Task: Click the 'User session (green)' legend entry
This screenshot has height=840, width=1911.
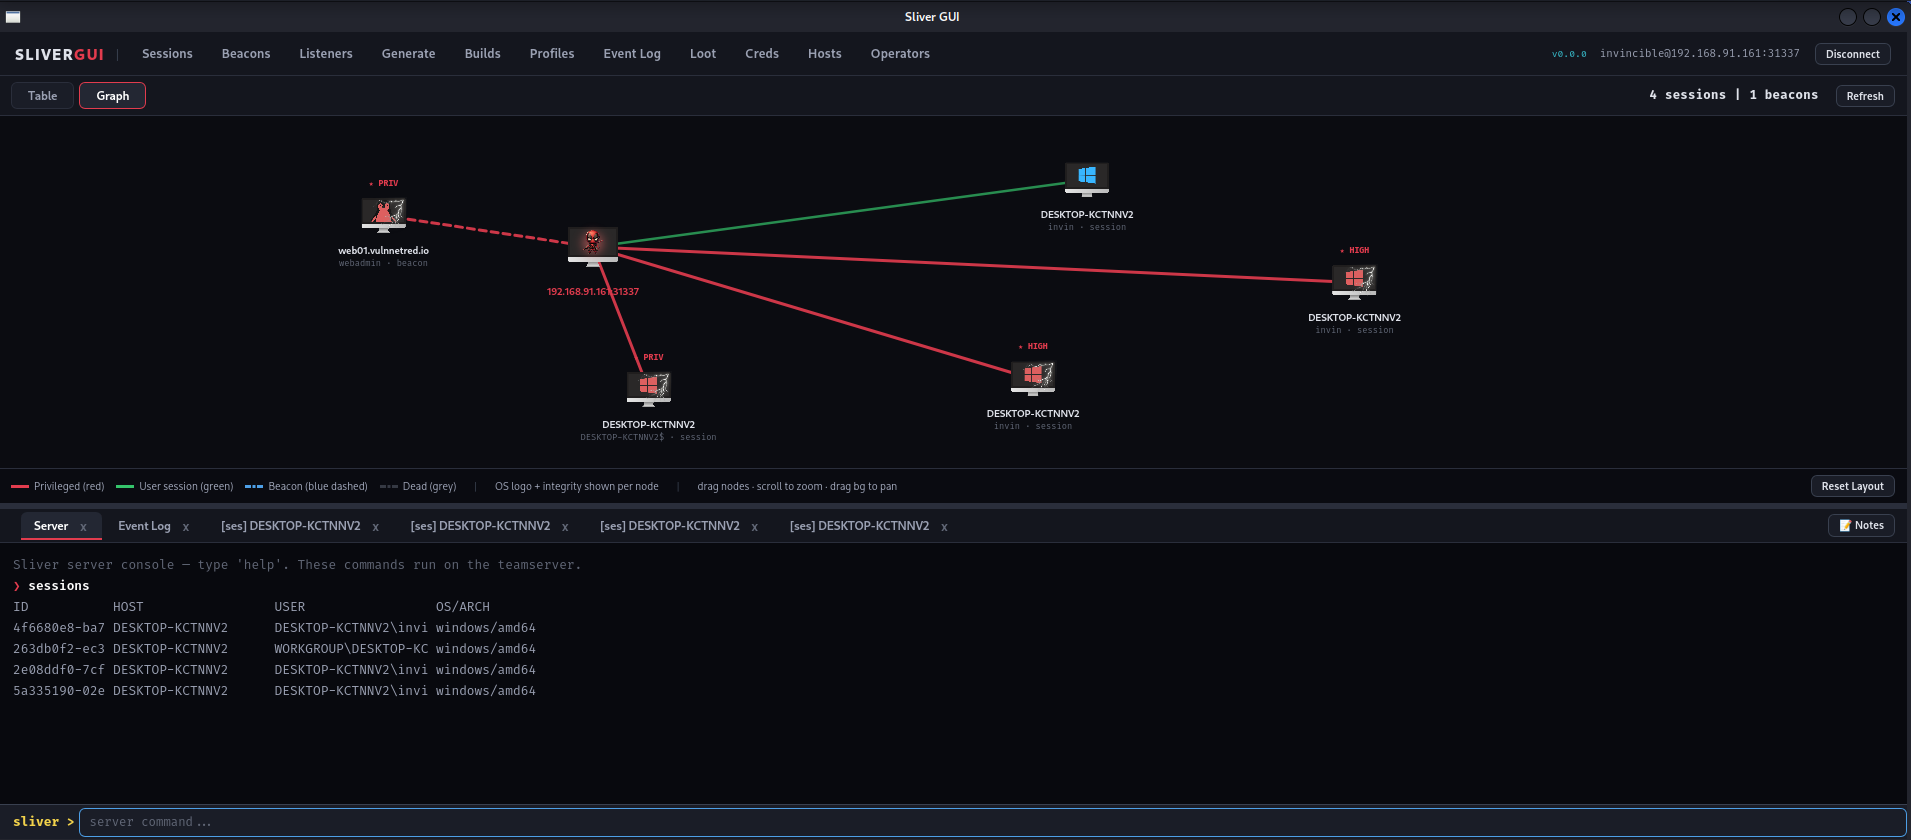Action: [175, 486]
